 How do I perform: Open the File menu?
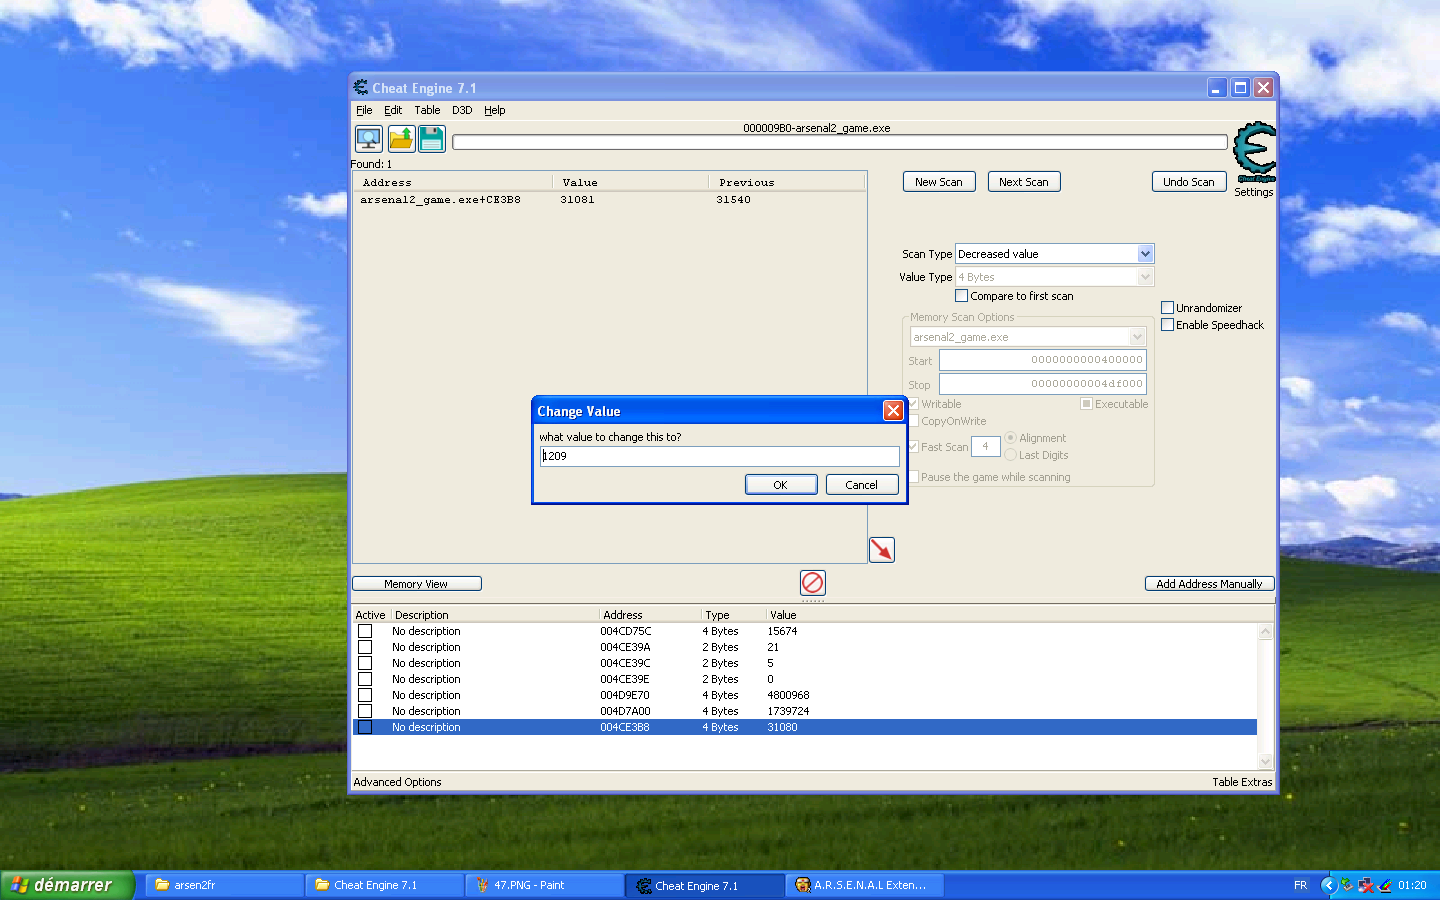(x=364, y=110)
